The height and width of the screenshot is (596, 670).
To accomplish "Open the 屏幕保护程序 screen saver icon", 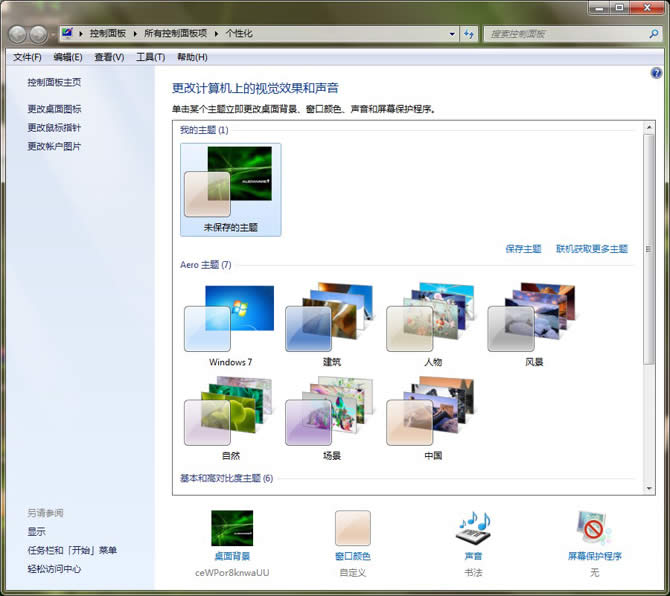I will 594,529.
